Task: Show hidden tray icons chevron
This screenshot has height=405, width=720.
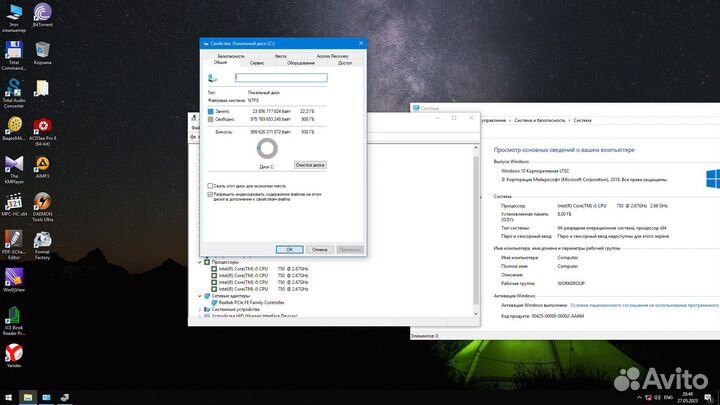Action: 639,397
